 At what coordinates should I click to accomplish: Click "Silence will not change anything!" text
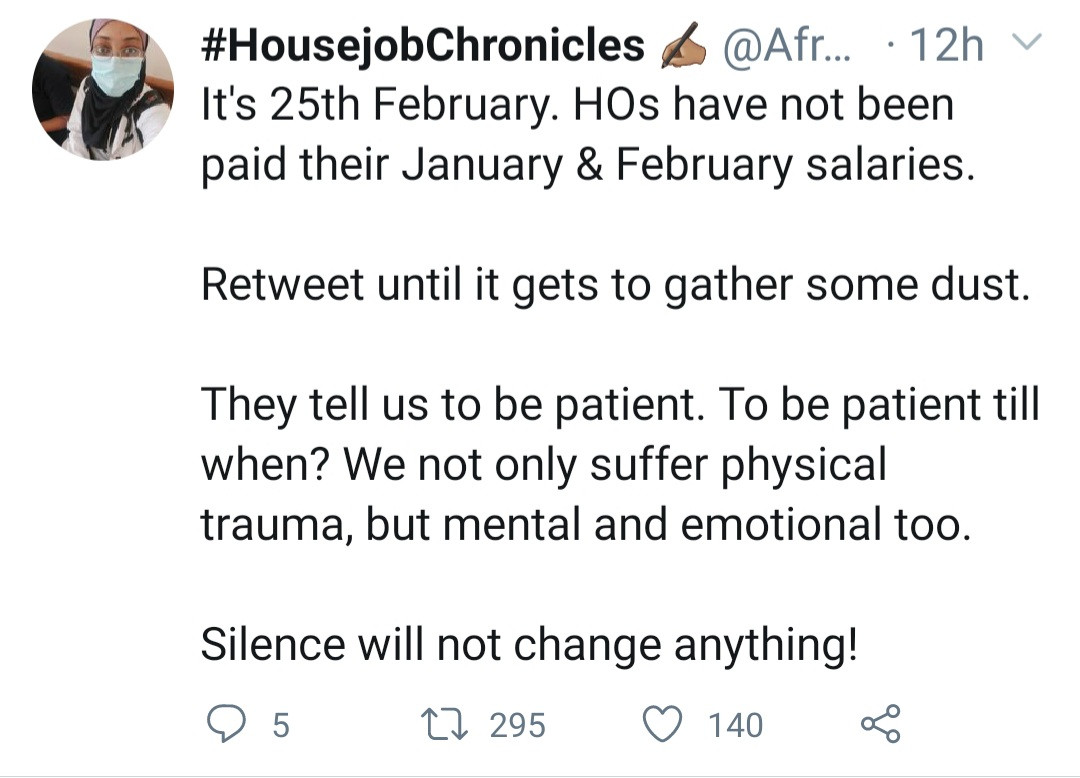pos(529,645)
